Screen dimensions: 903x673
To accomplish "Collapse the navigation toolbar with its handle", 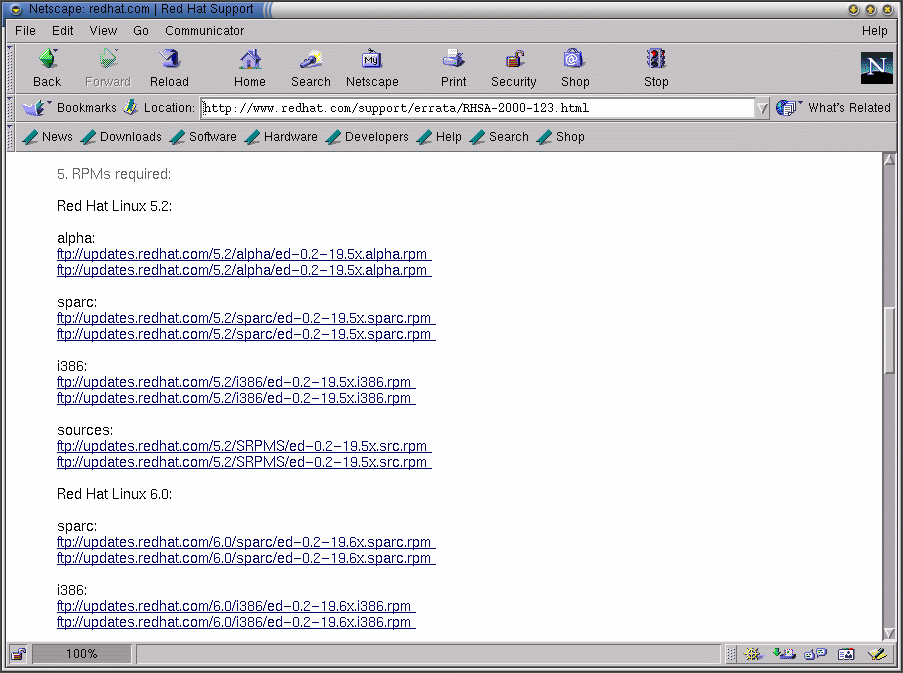I will (x=10, y=68).
